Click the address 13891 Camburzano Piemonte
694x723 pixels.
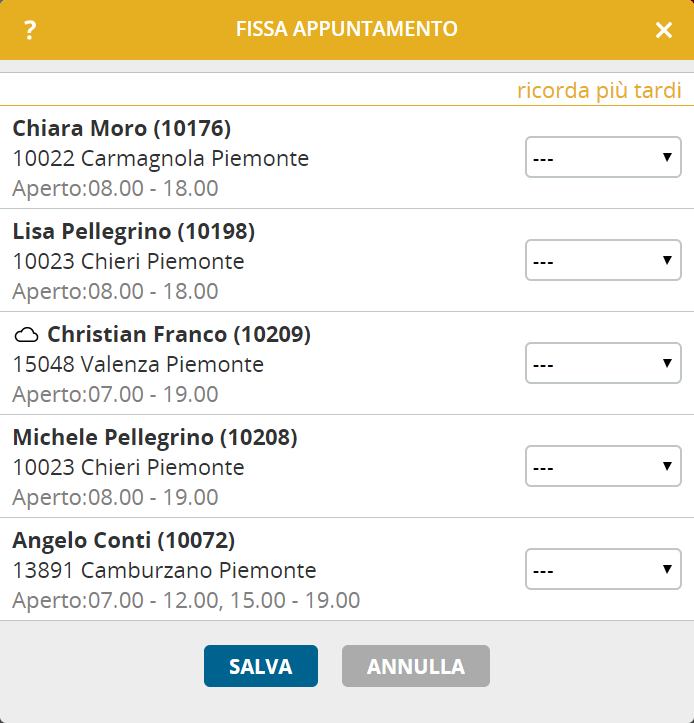pos(164,571)
